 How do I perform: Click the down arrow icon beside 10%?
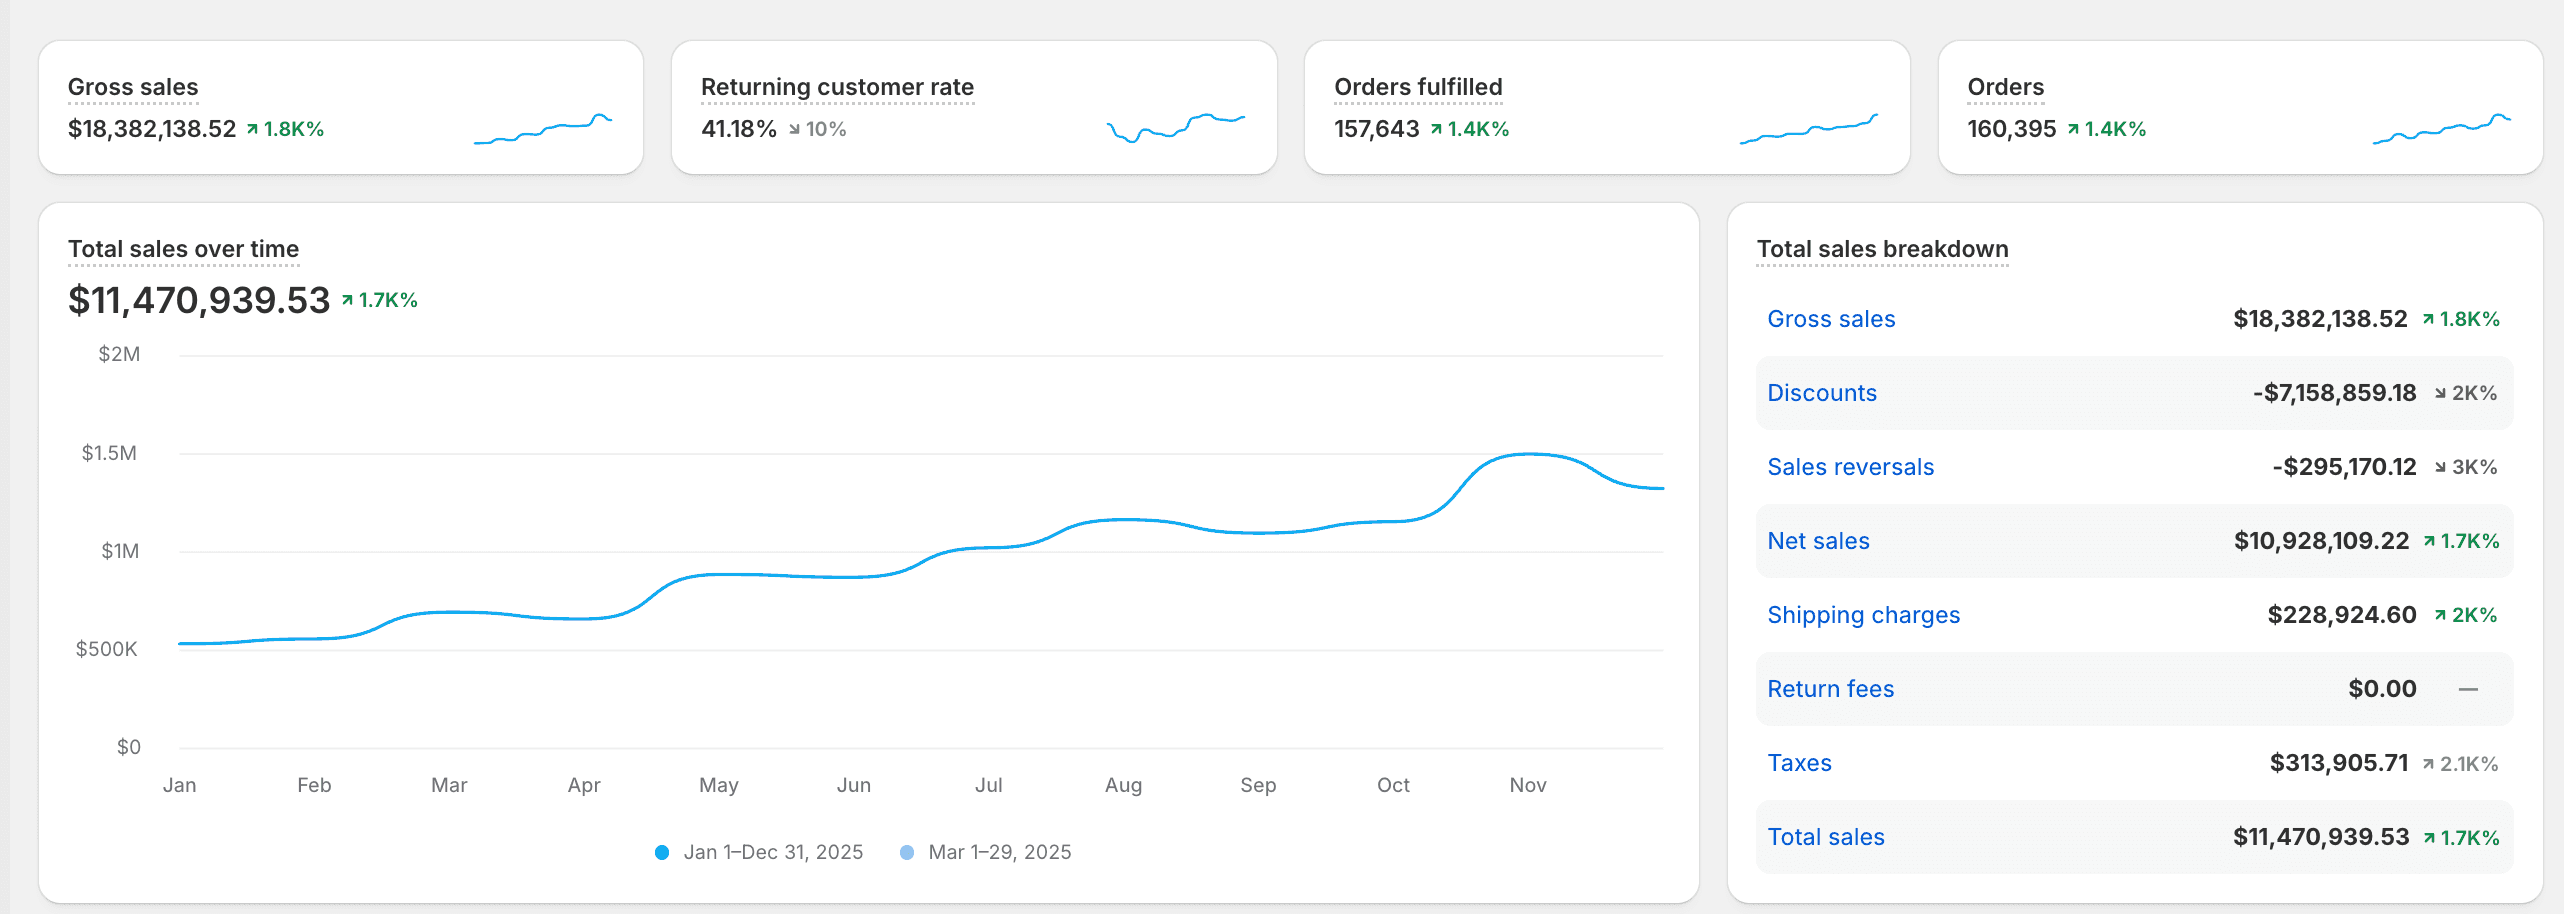(x=794, y=129)
